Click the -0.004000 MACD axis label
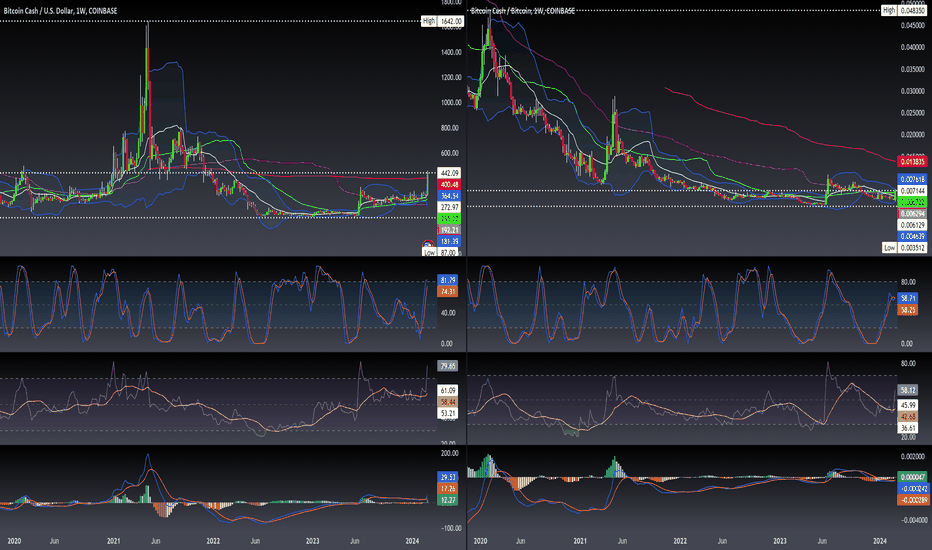Image resolution: width=932 pixels, height=550 pixels. point(912,520)
